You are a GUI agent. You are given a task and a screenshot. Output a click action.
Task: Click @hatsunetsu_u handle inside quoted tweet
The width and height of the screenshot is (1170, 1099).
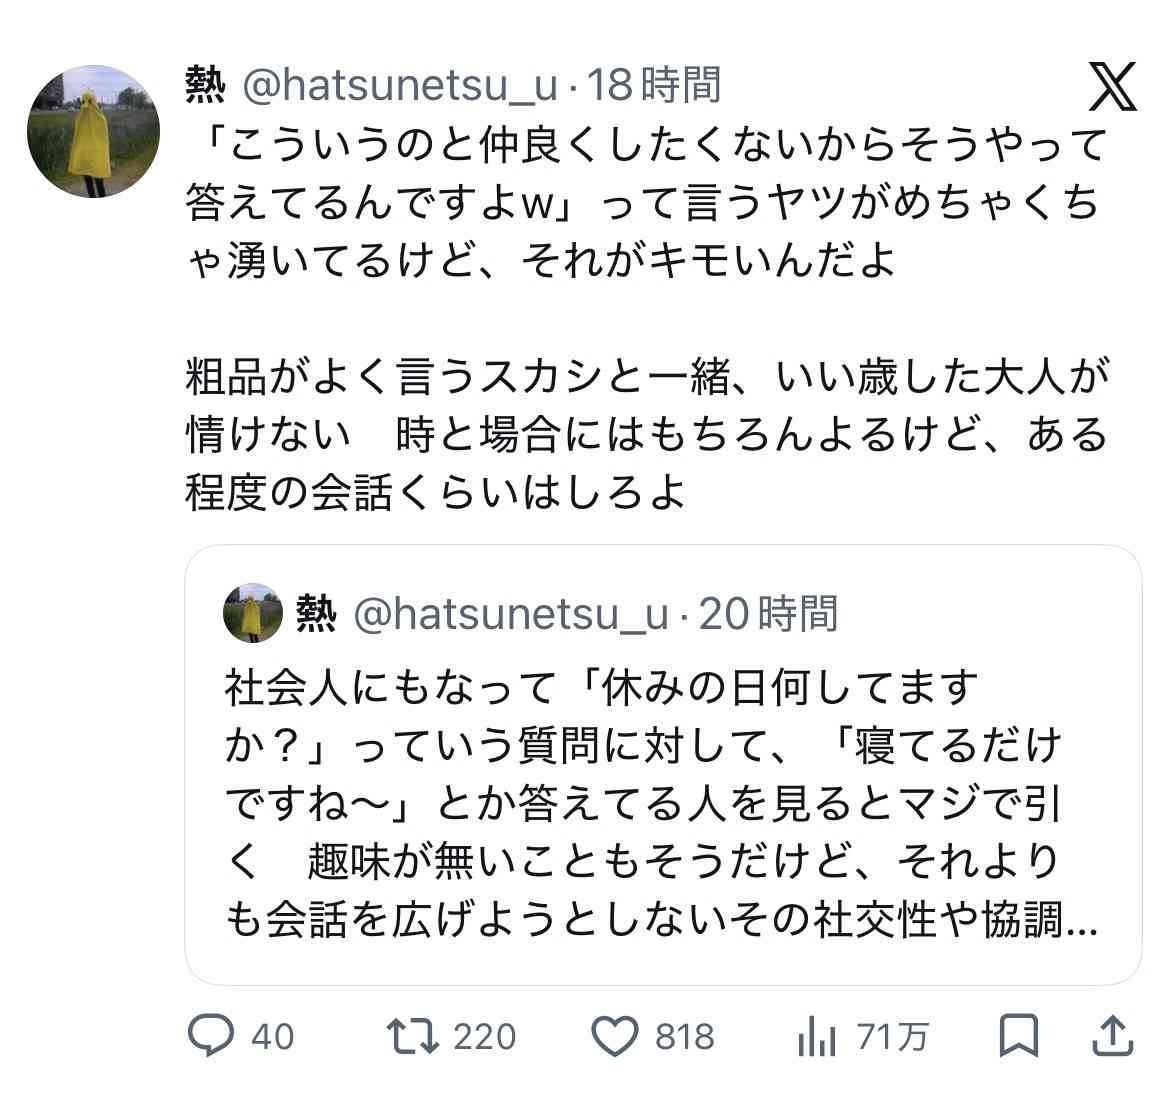pos(511,613)
